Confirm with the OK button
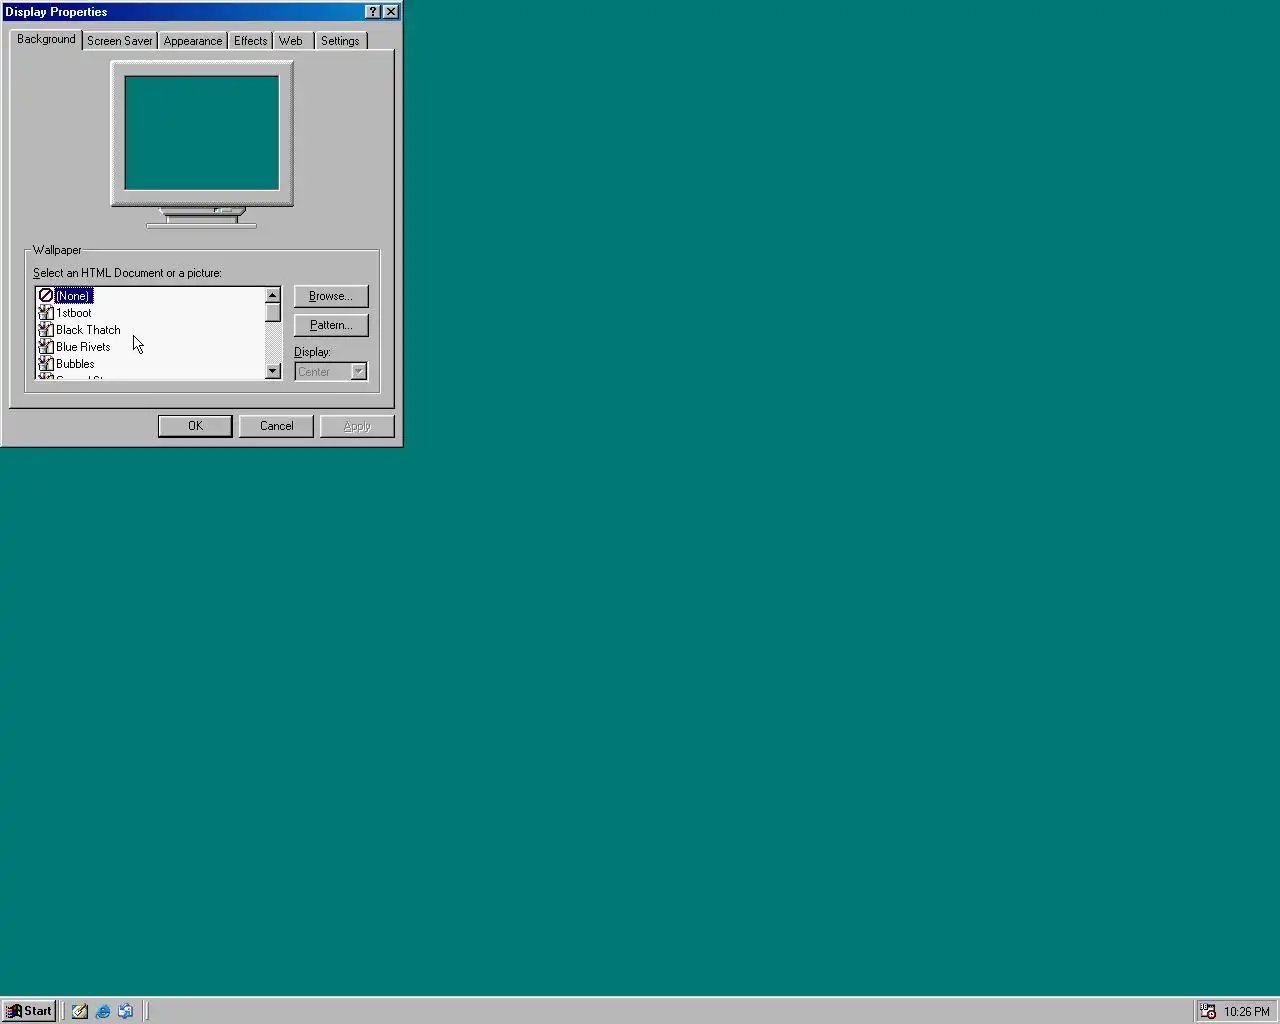 [195, 426]
